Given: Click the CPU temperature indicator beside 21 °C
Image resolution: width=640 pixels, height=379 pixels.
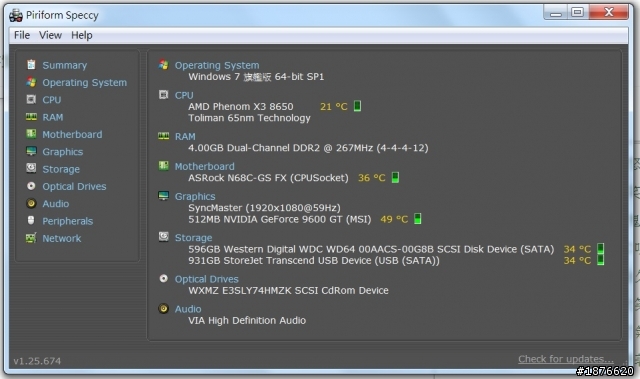Looking at the screenshot, I should click(357, 106).
